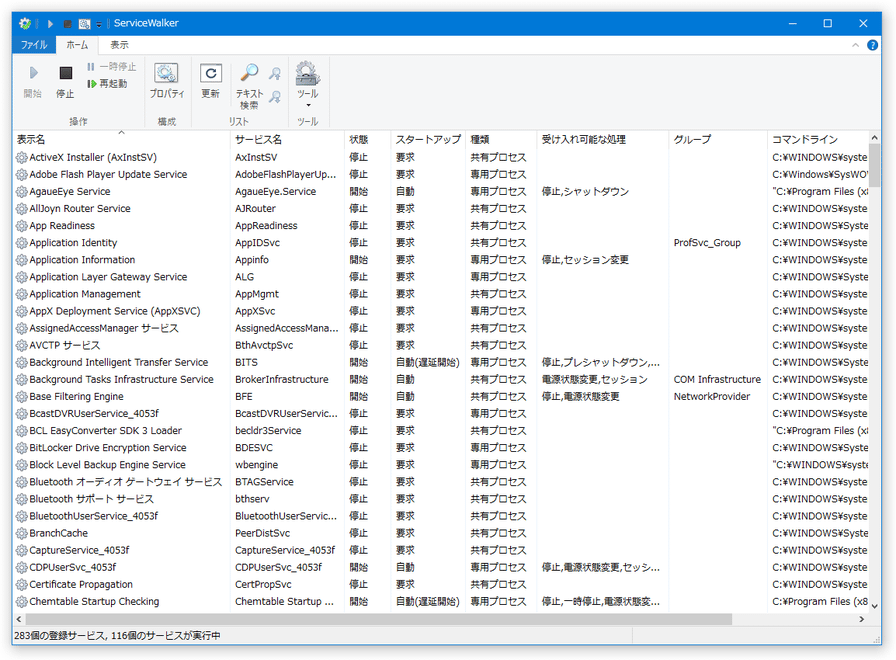896x660 pixels.
Task: Click the stop square in the quick access toolbar
Action: pos(67,23)
